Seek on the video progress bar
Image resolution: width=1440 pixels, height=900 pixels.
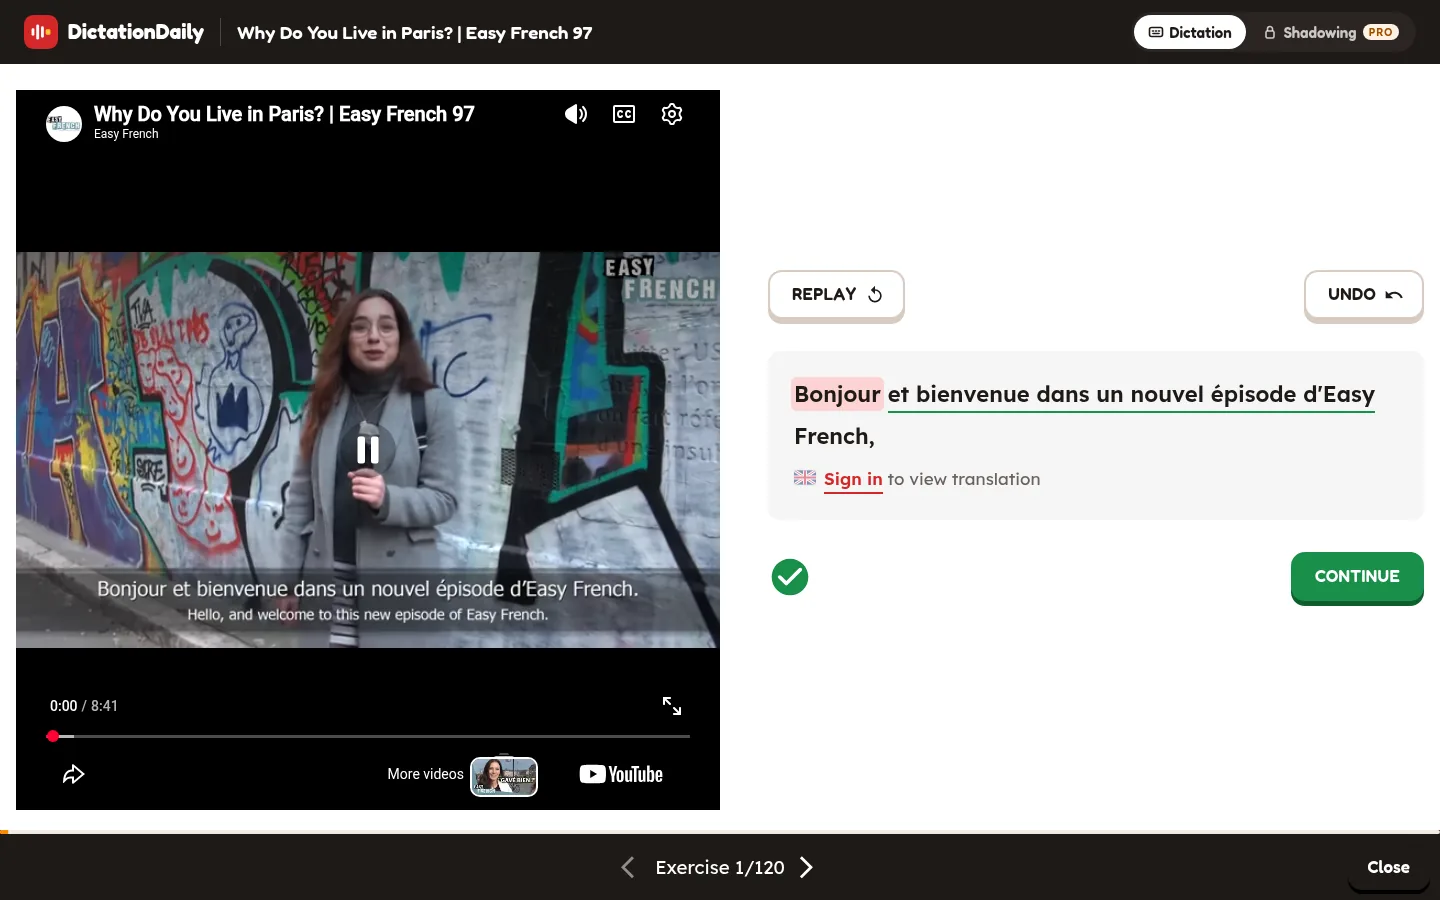pyautogui.click(x=370, y=736)
